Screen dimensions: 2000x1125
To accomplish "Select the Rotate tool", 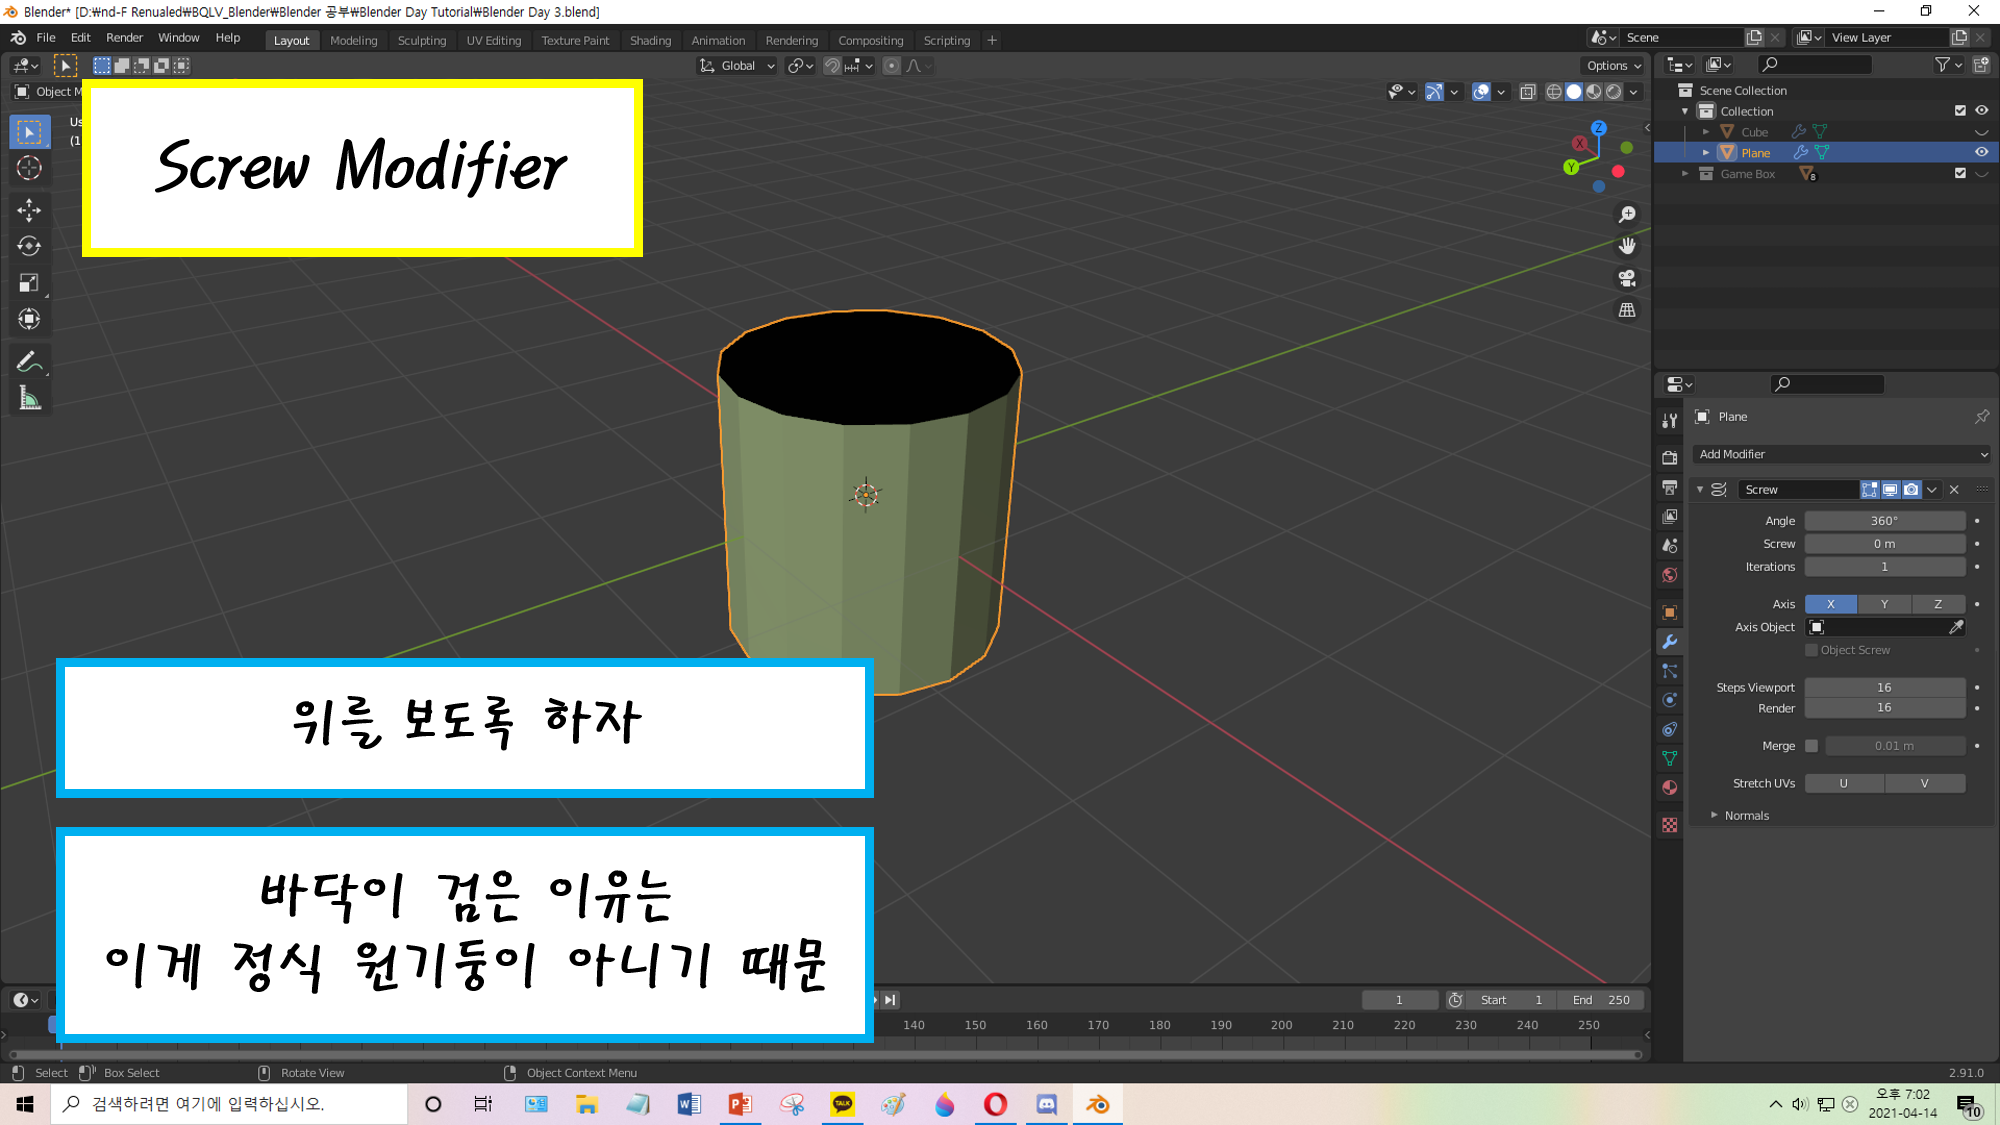I will point(29,246).
